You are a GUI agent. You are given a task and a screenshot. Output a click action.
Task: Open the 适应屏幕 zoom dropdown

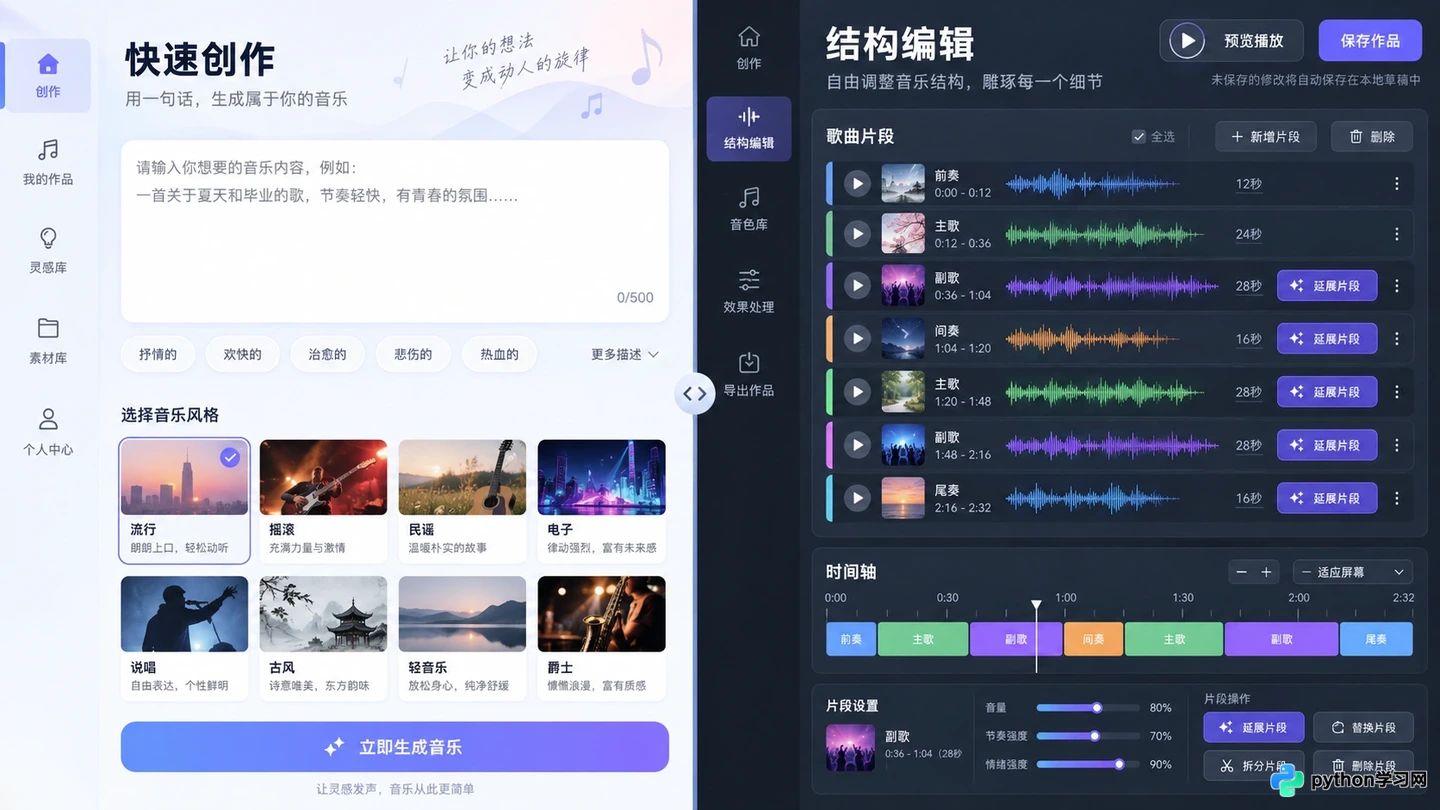[1353, 572]
